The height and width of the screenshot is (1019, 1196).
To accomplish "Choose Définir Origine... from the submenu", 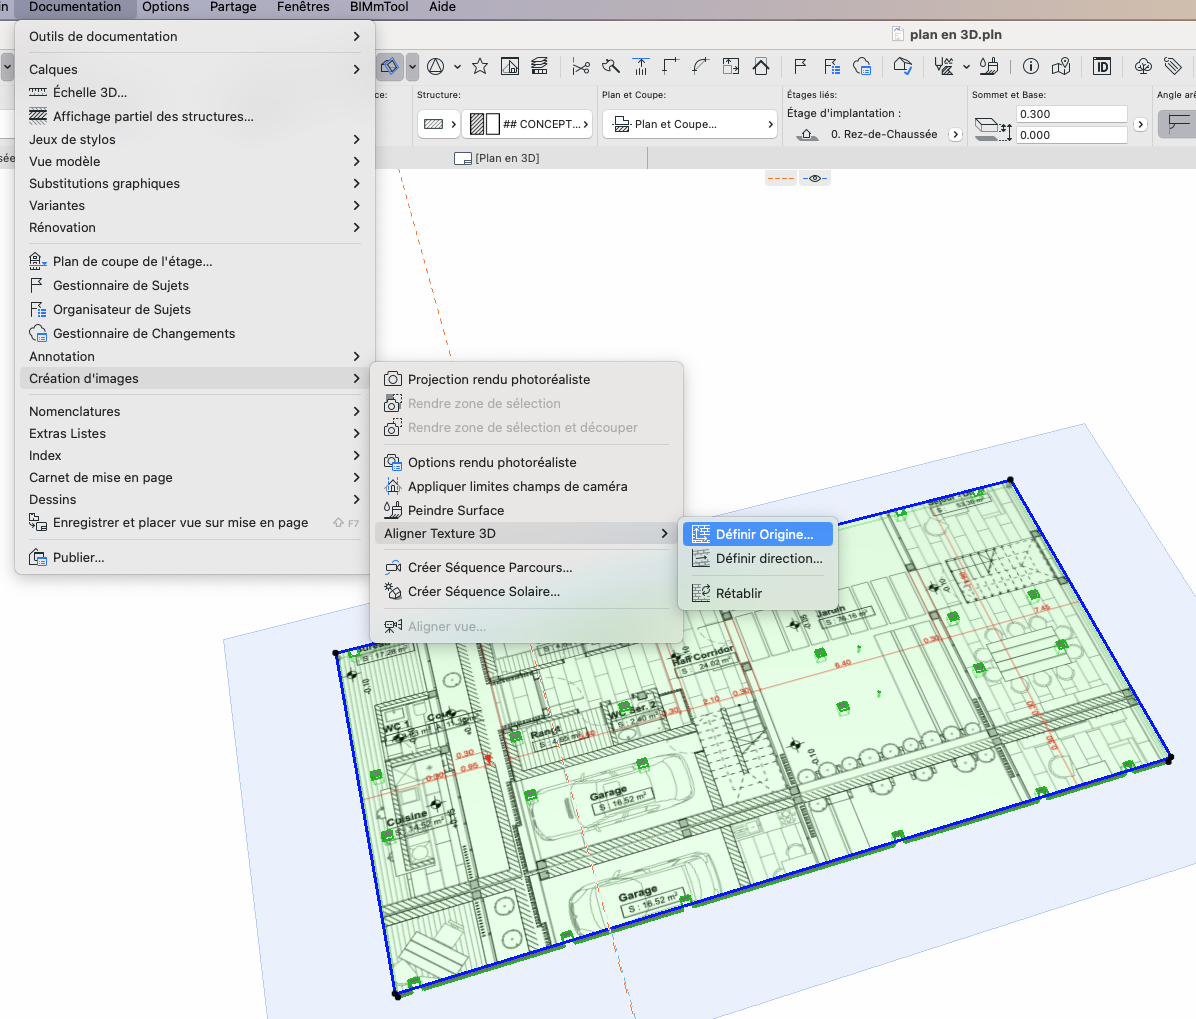I will point(757,535).
